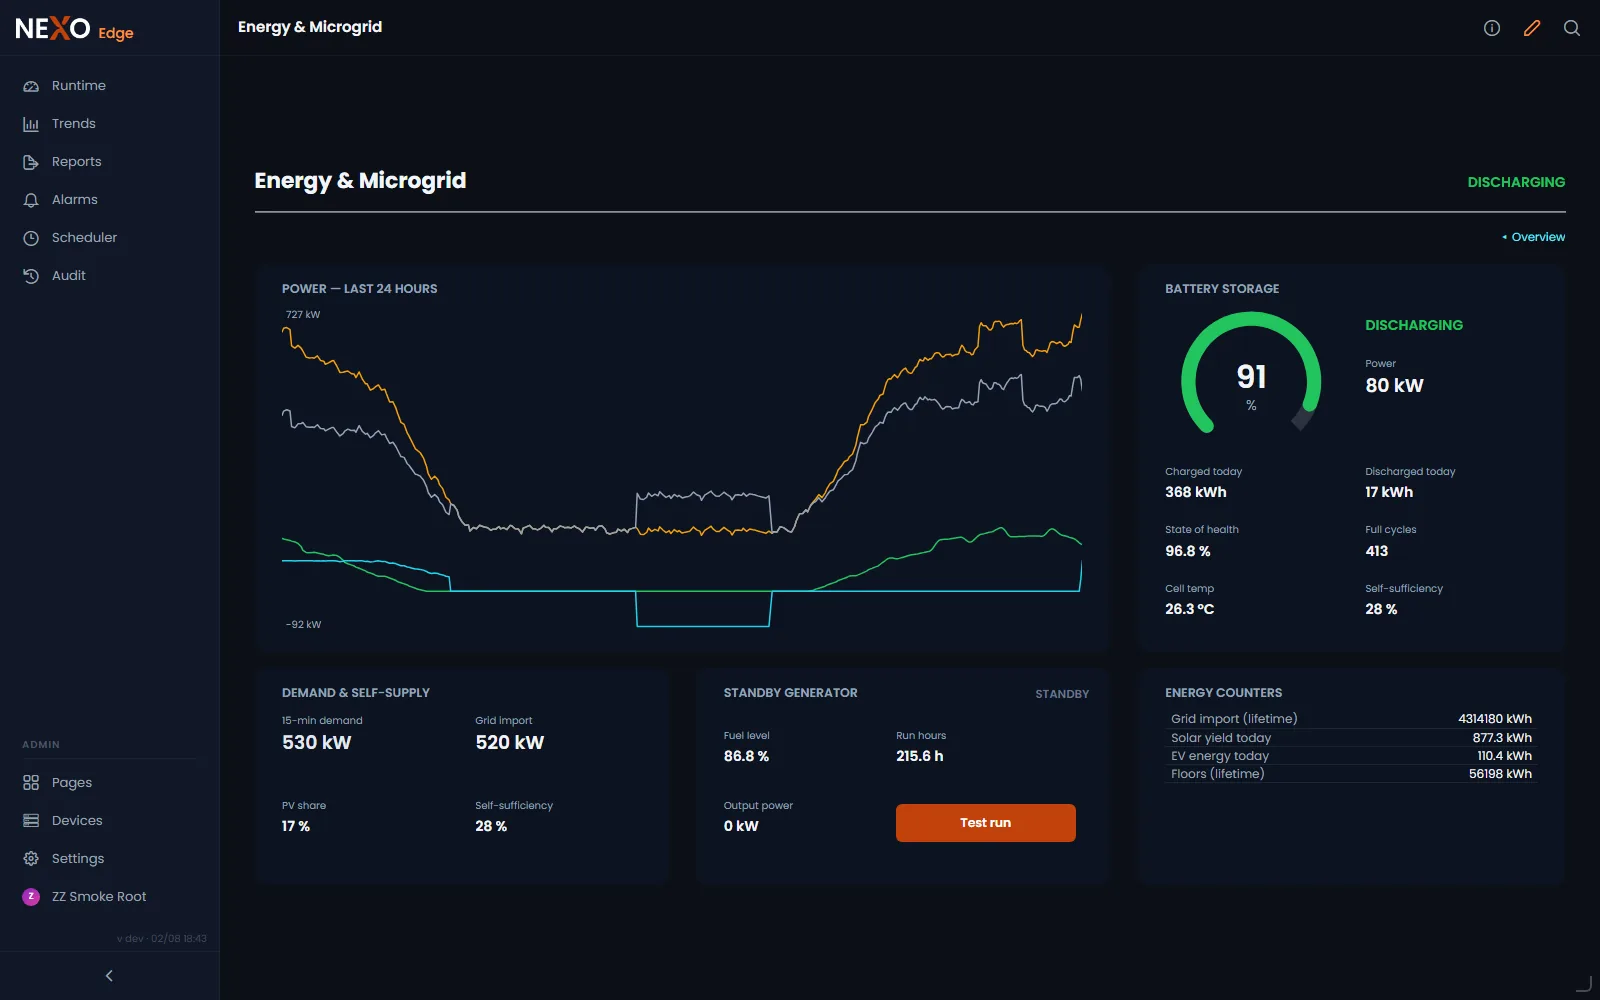
Task: Click the Grid import (lifetime) counter row
Action: coord(1351,719)
